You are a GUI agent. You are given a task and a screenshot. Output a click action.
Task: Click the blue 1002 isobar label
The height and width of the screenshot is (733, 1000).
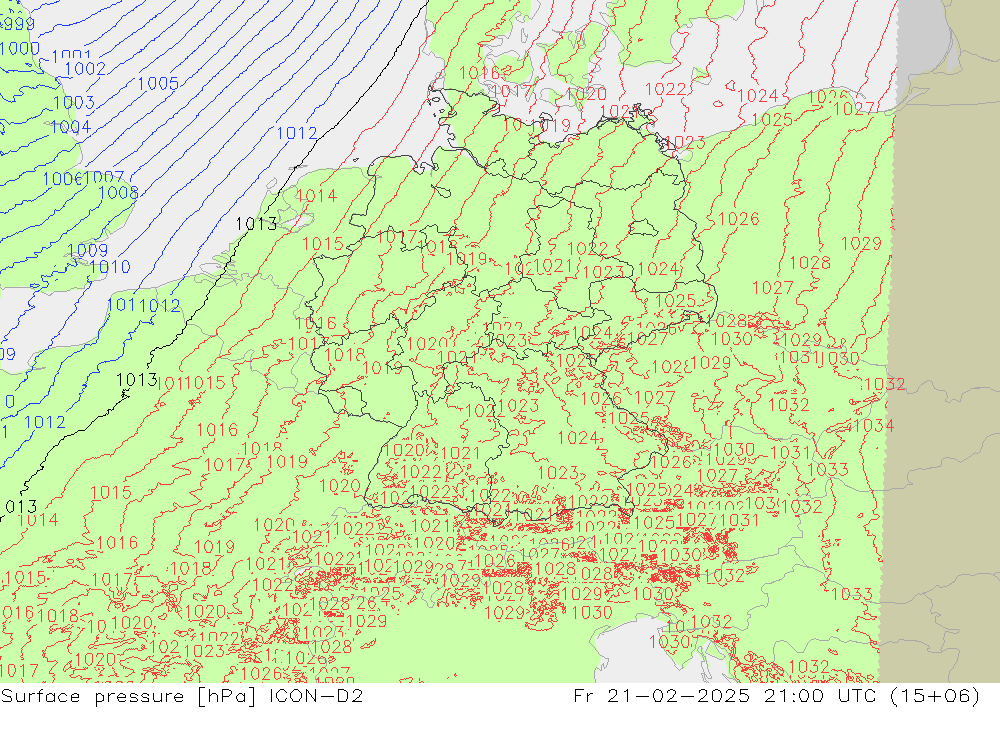[85, 68]
